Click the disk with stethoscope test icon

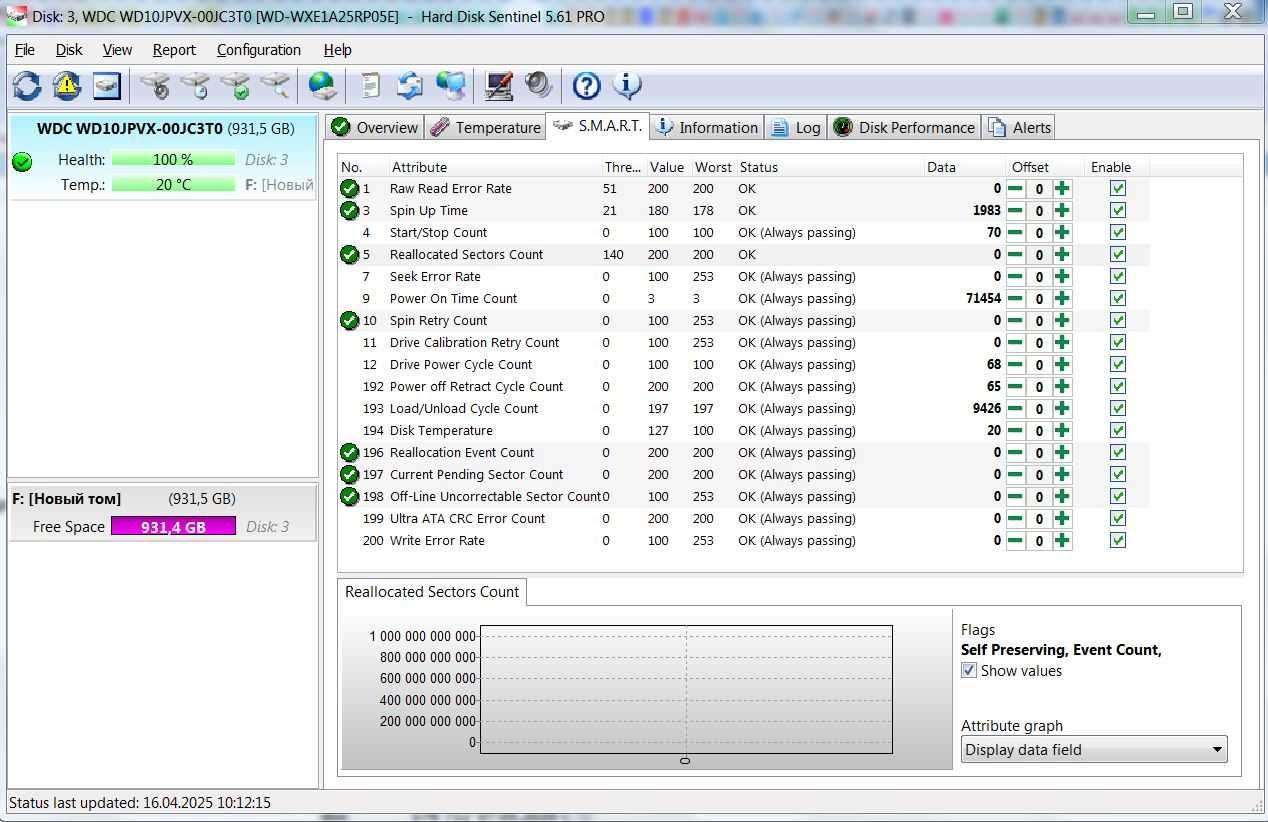155,85
